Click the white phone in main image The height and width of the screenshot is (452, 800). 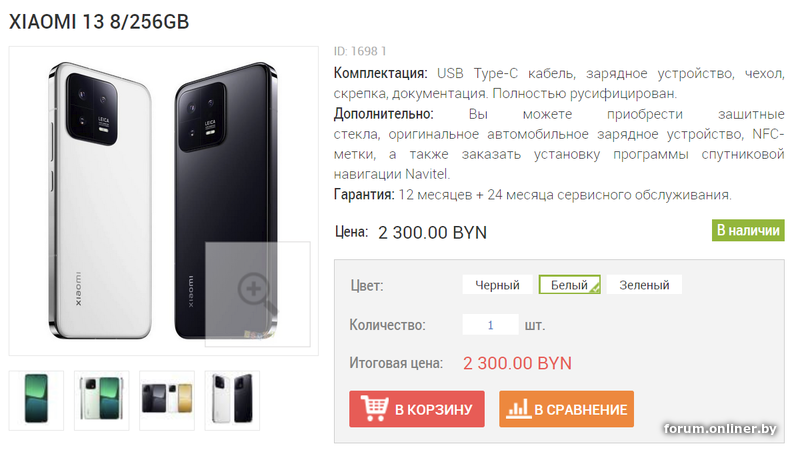click(101, 201)
